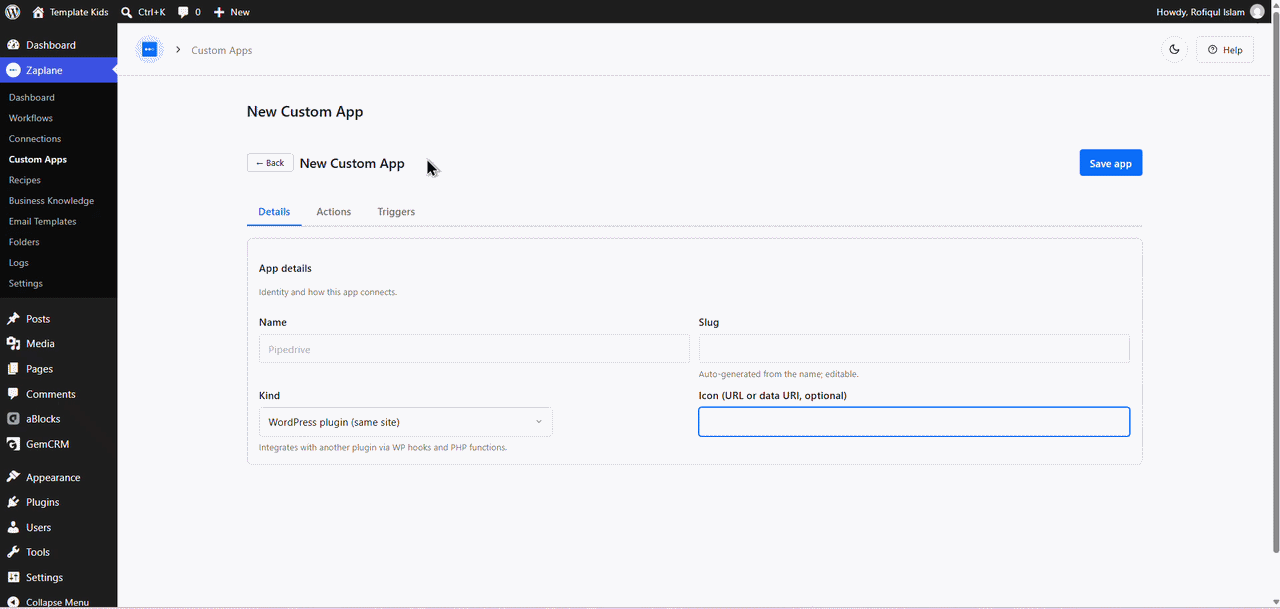The width and height of the screenshot is (1280, 609).
Task: Click the user avatar next to Howdy
Action: coord(1257,12)
